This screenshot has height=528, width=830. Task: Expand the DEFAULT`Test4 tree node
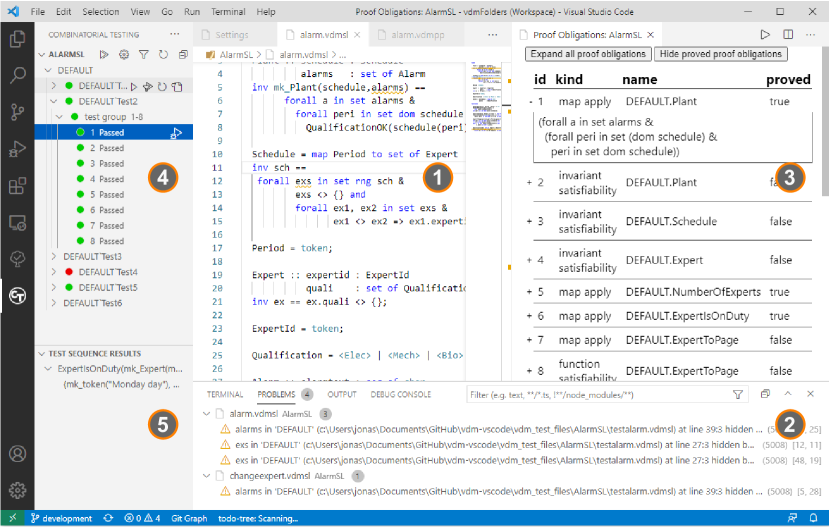tap(54, 272)
